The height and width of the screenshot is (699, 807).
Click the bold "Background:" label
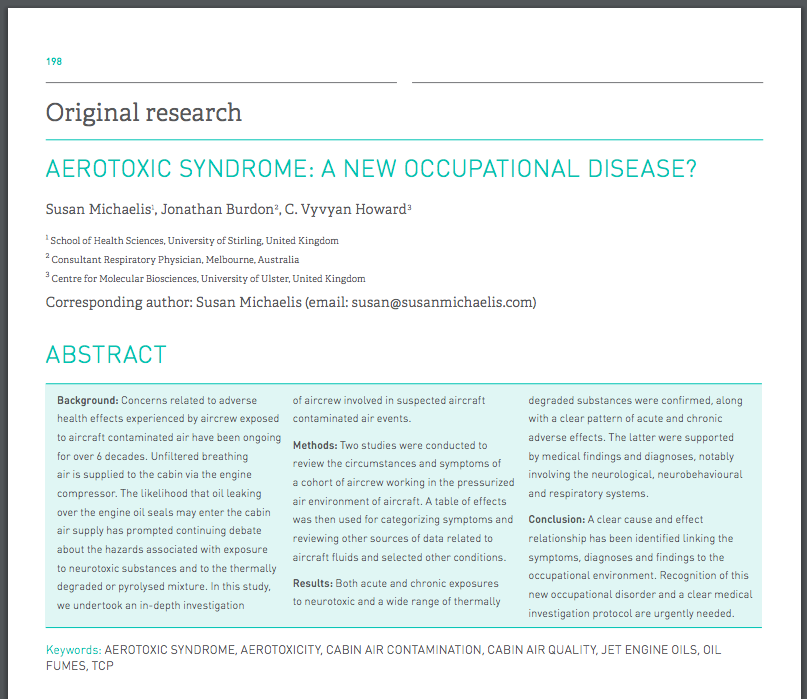pyautogui.click(x=88, y=400)
